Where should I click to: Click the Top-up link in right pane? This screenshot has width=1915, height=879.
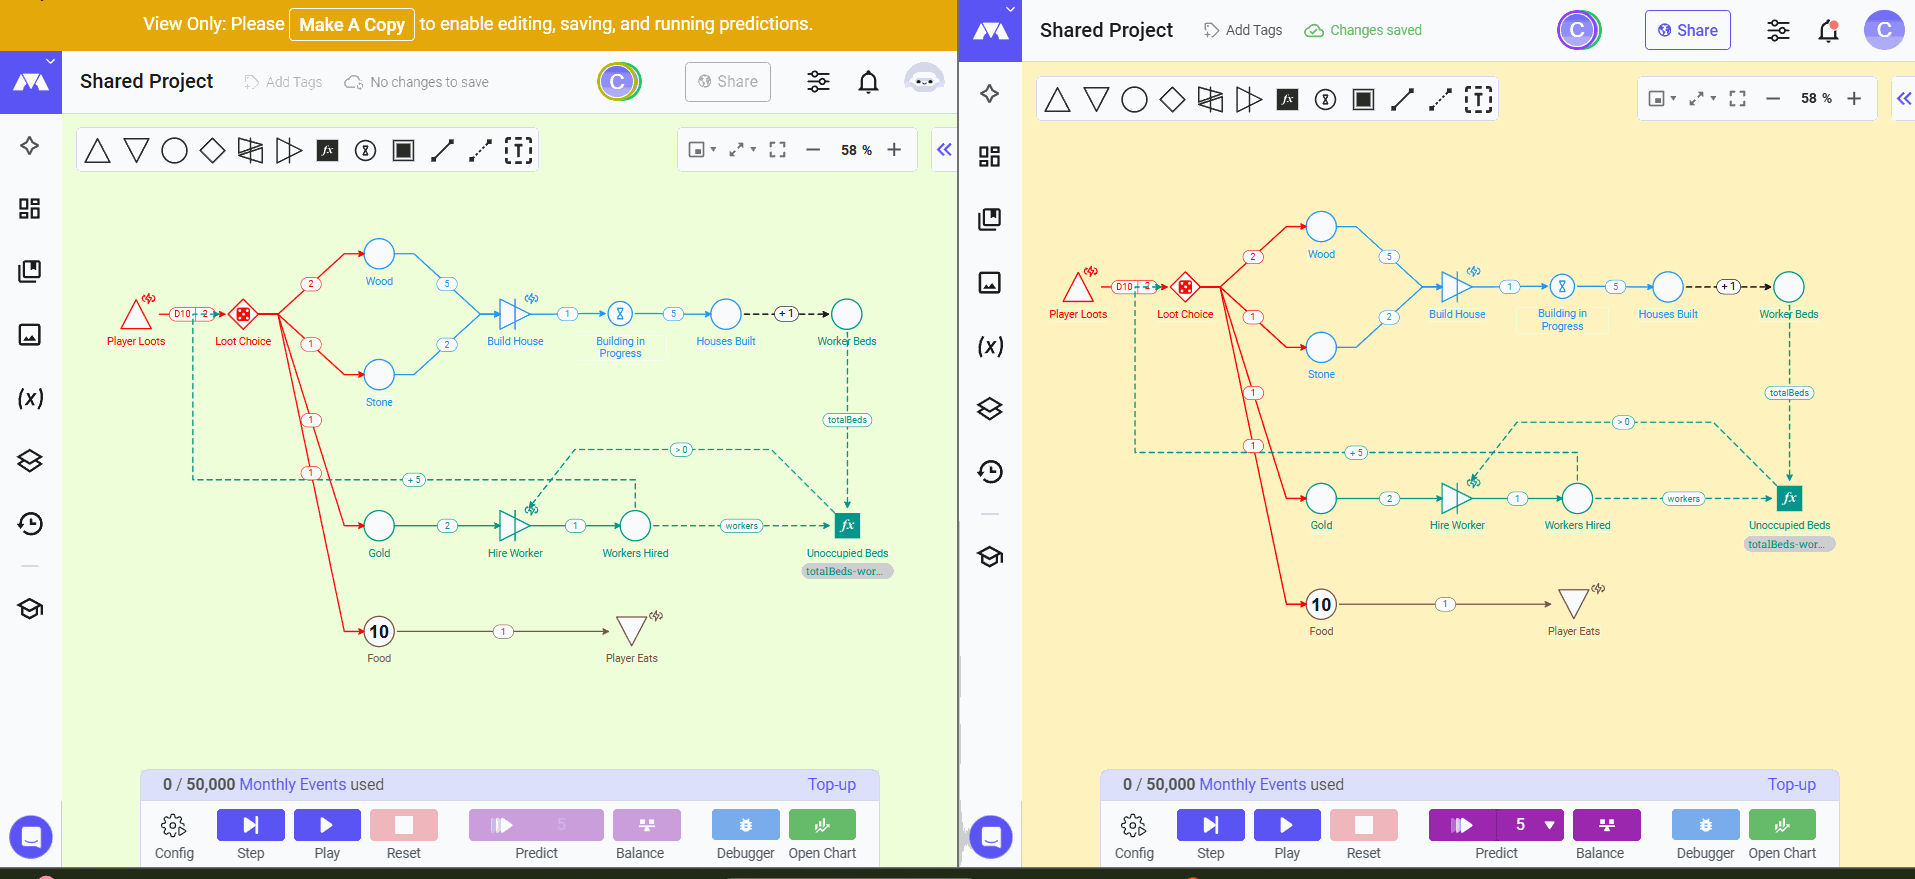(x=1791, y=785)
